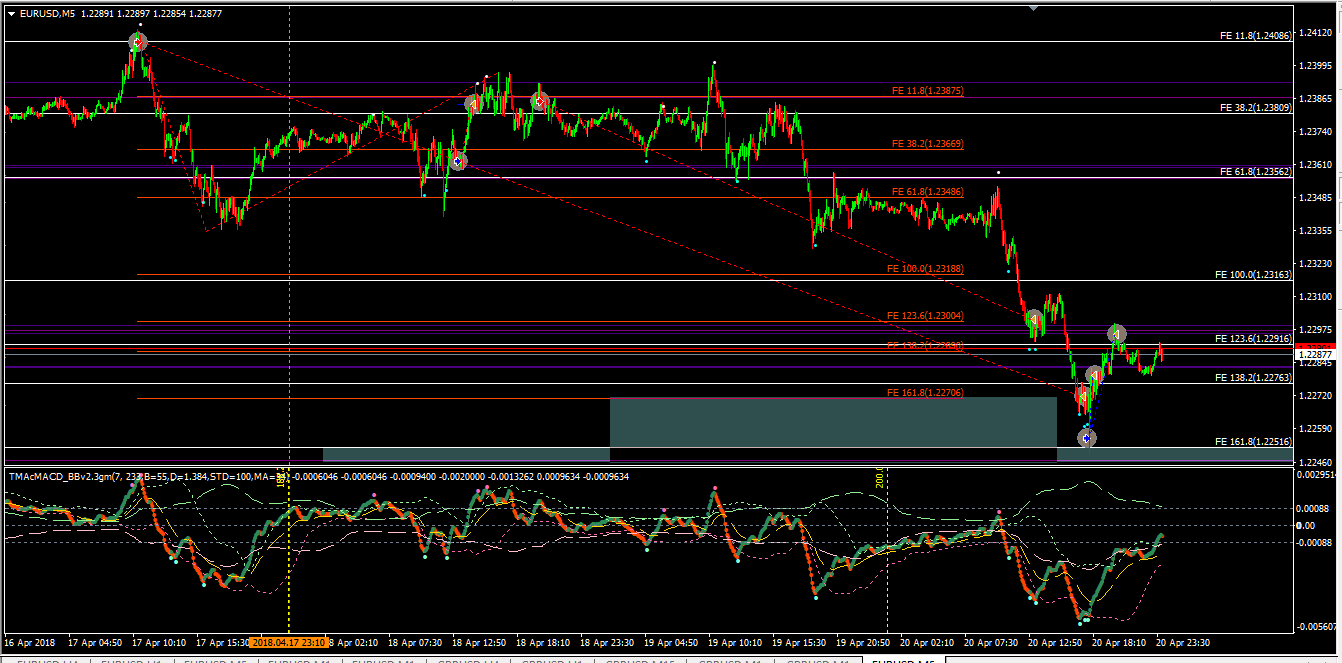Click price scale value 1.24120

(1315, 33)
